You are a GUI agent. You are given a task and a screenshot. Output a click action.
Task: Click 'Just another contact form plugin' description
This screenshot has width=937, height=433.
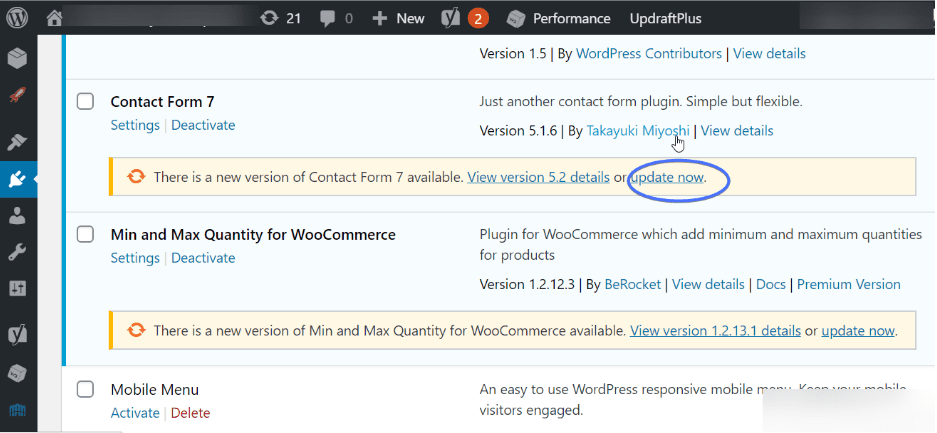coord(641,102)
